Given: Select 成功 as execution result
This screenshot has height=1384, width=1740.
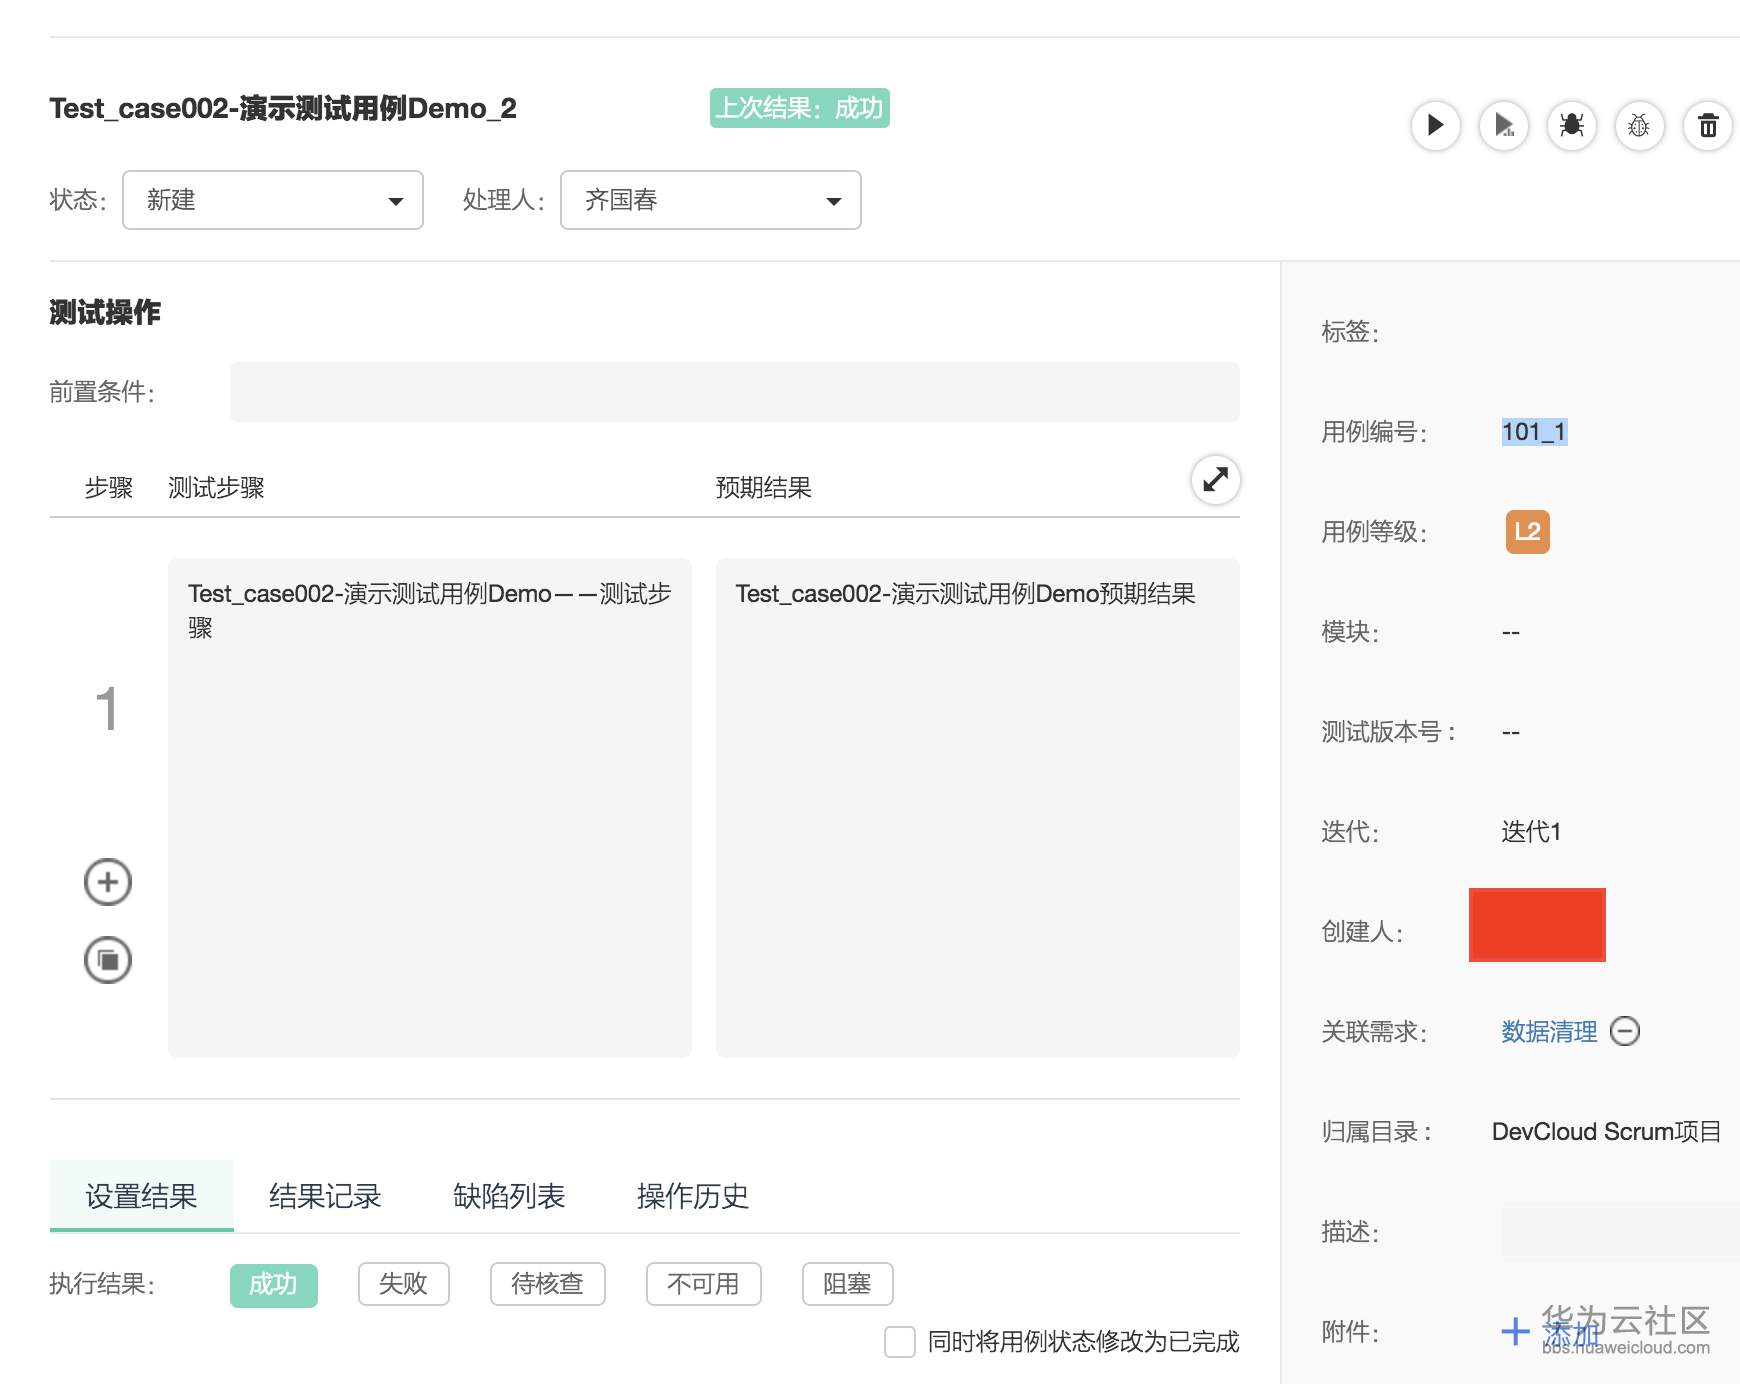Looking at the screenshot, I should coord(274,1285).
